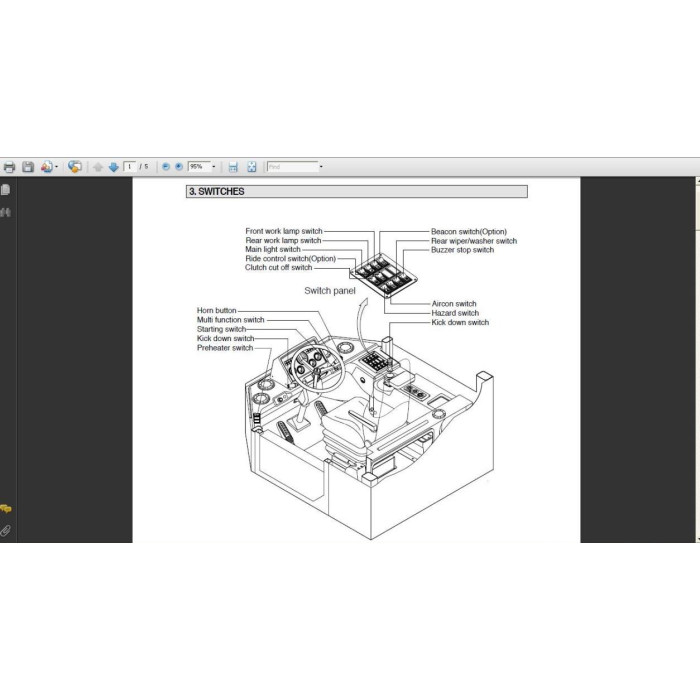Open the Find options dropdown arrow
Screen dimensions: 700x700
coord(321,167)
